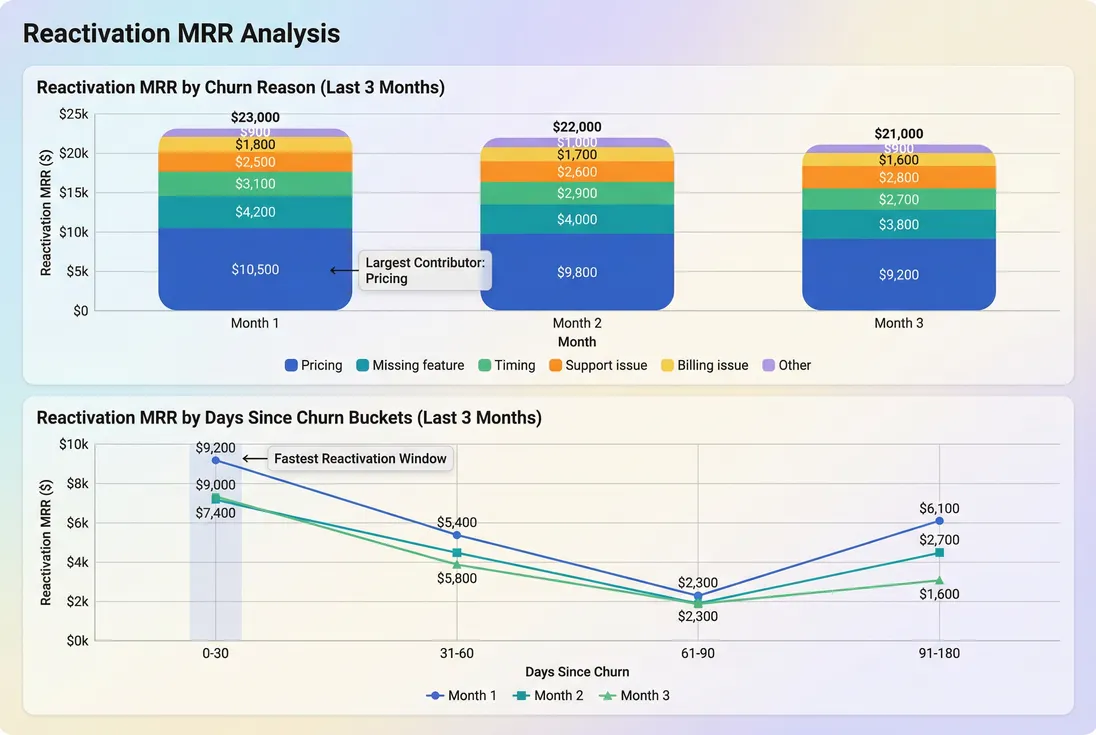Select the Pricing legend color square
The width and height of the screenshot is (1096, 735).
(292, 365)
